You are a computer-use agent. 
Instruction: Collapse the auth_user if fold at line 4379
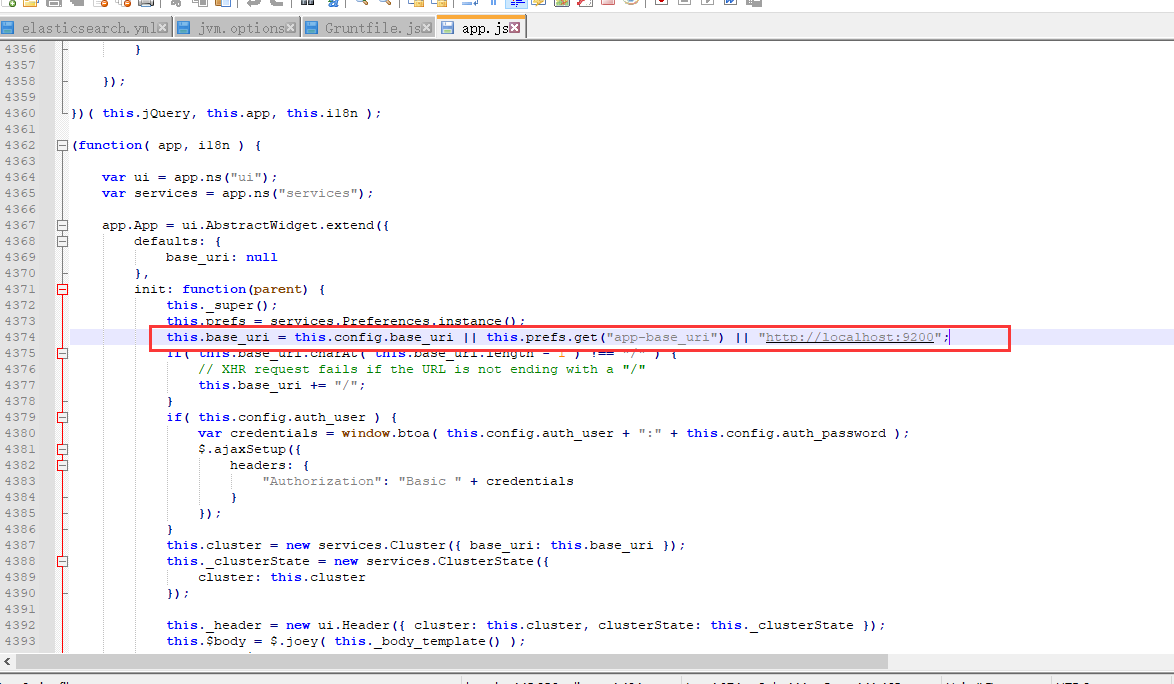tap(63, 418)
